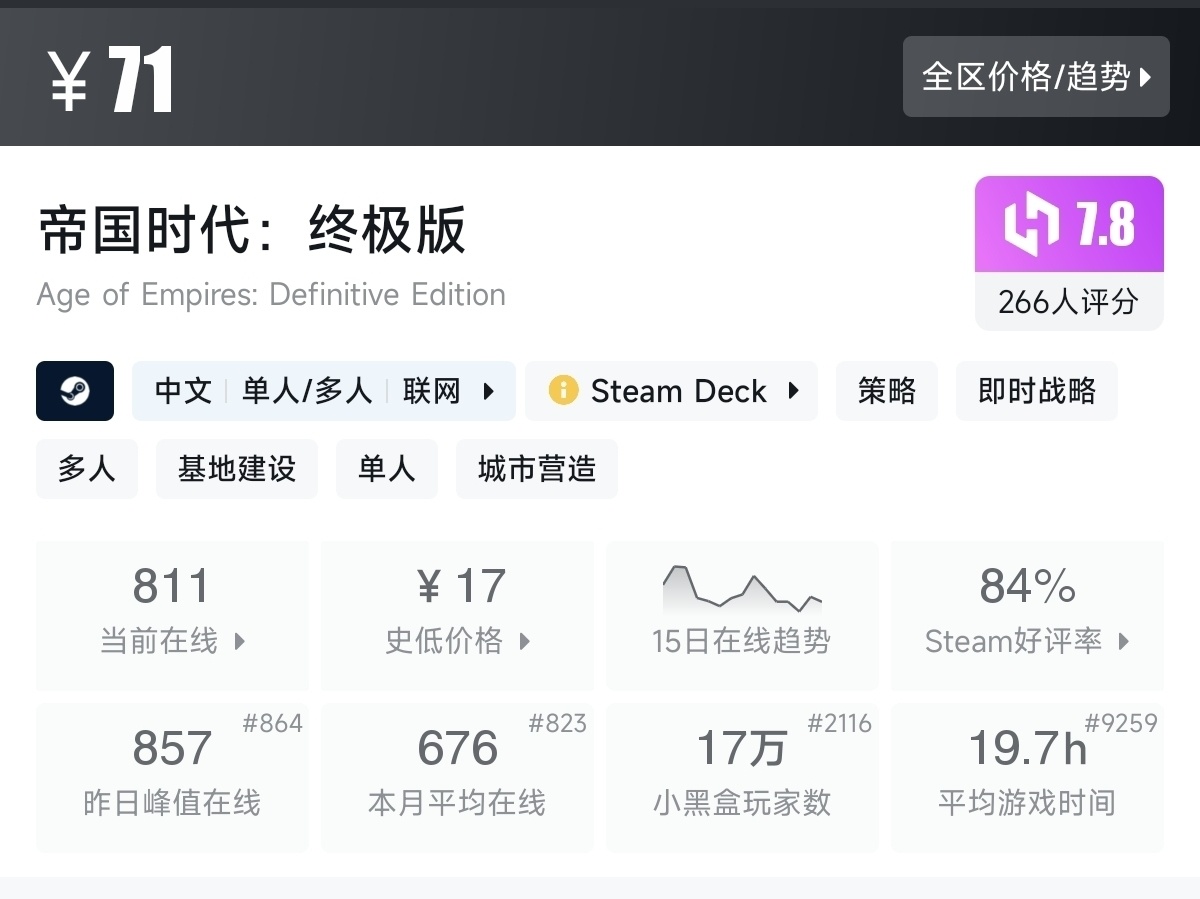Open the 全区价格/趋势 regional price button
1200x899 pixels.
(1036, 77)
